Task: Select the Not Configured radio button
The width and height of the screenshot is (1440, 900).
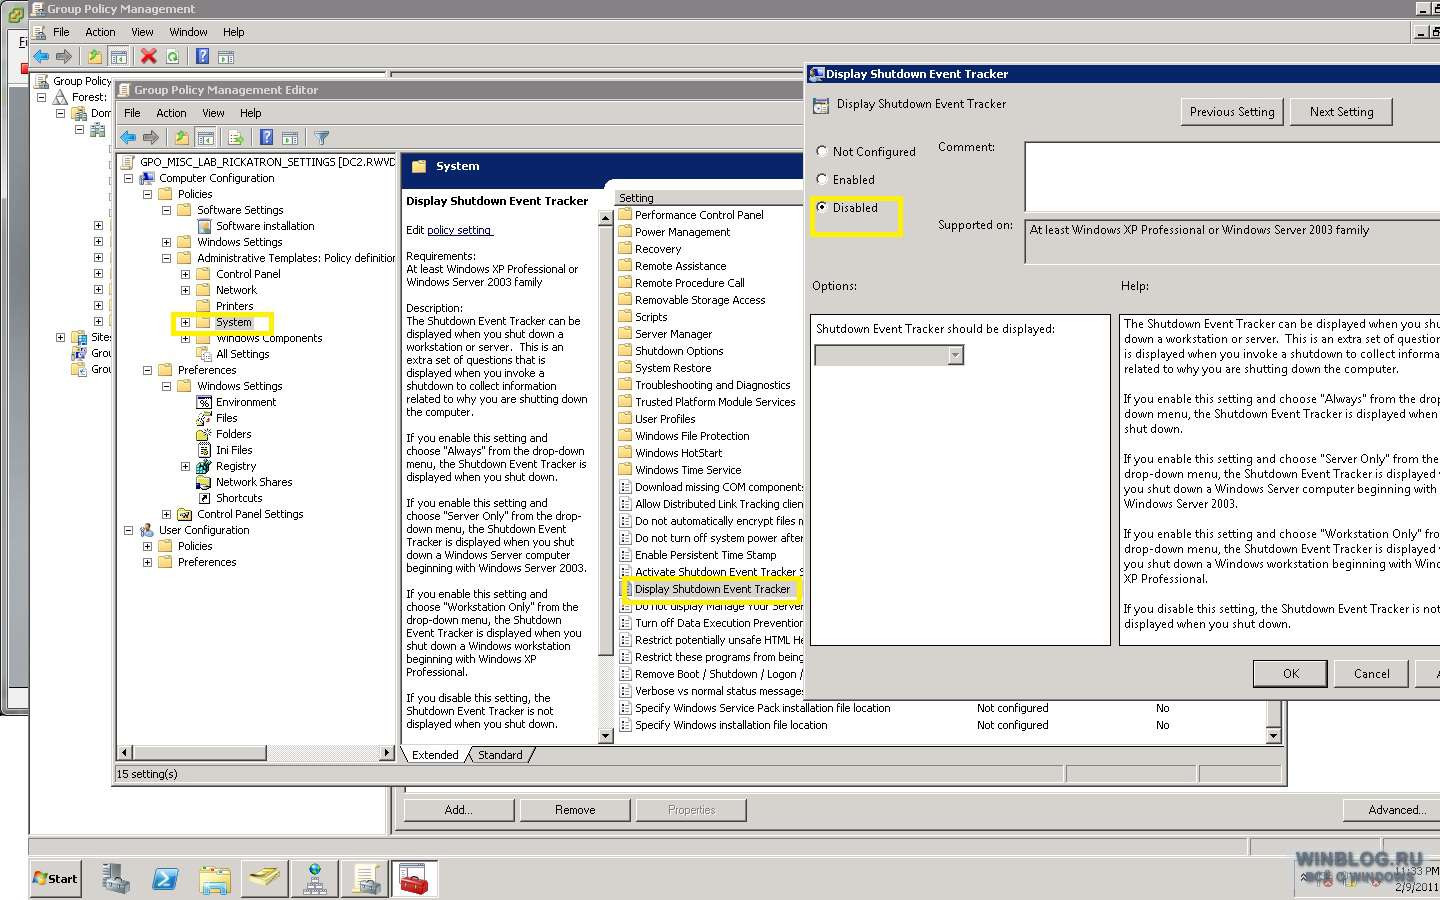Action: pos(822,151)
